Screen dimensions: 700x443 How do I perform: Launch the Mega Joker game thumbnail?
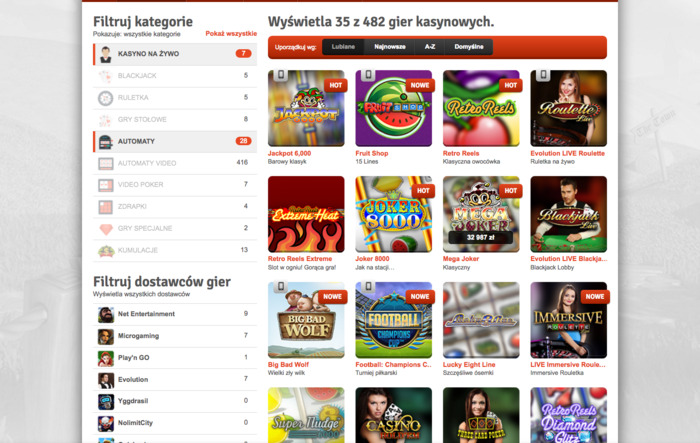tap(481, 214)
